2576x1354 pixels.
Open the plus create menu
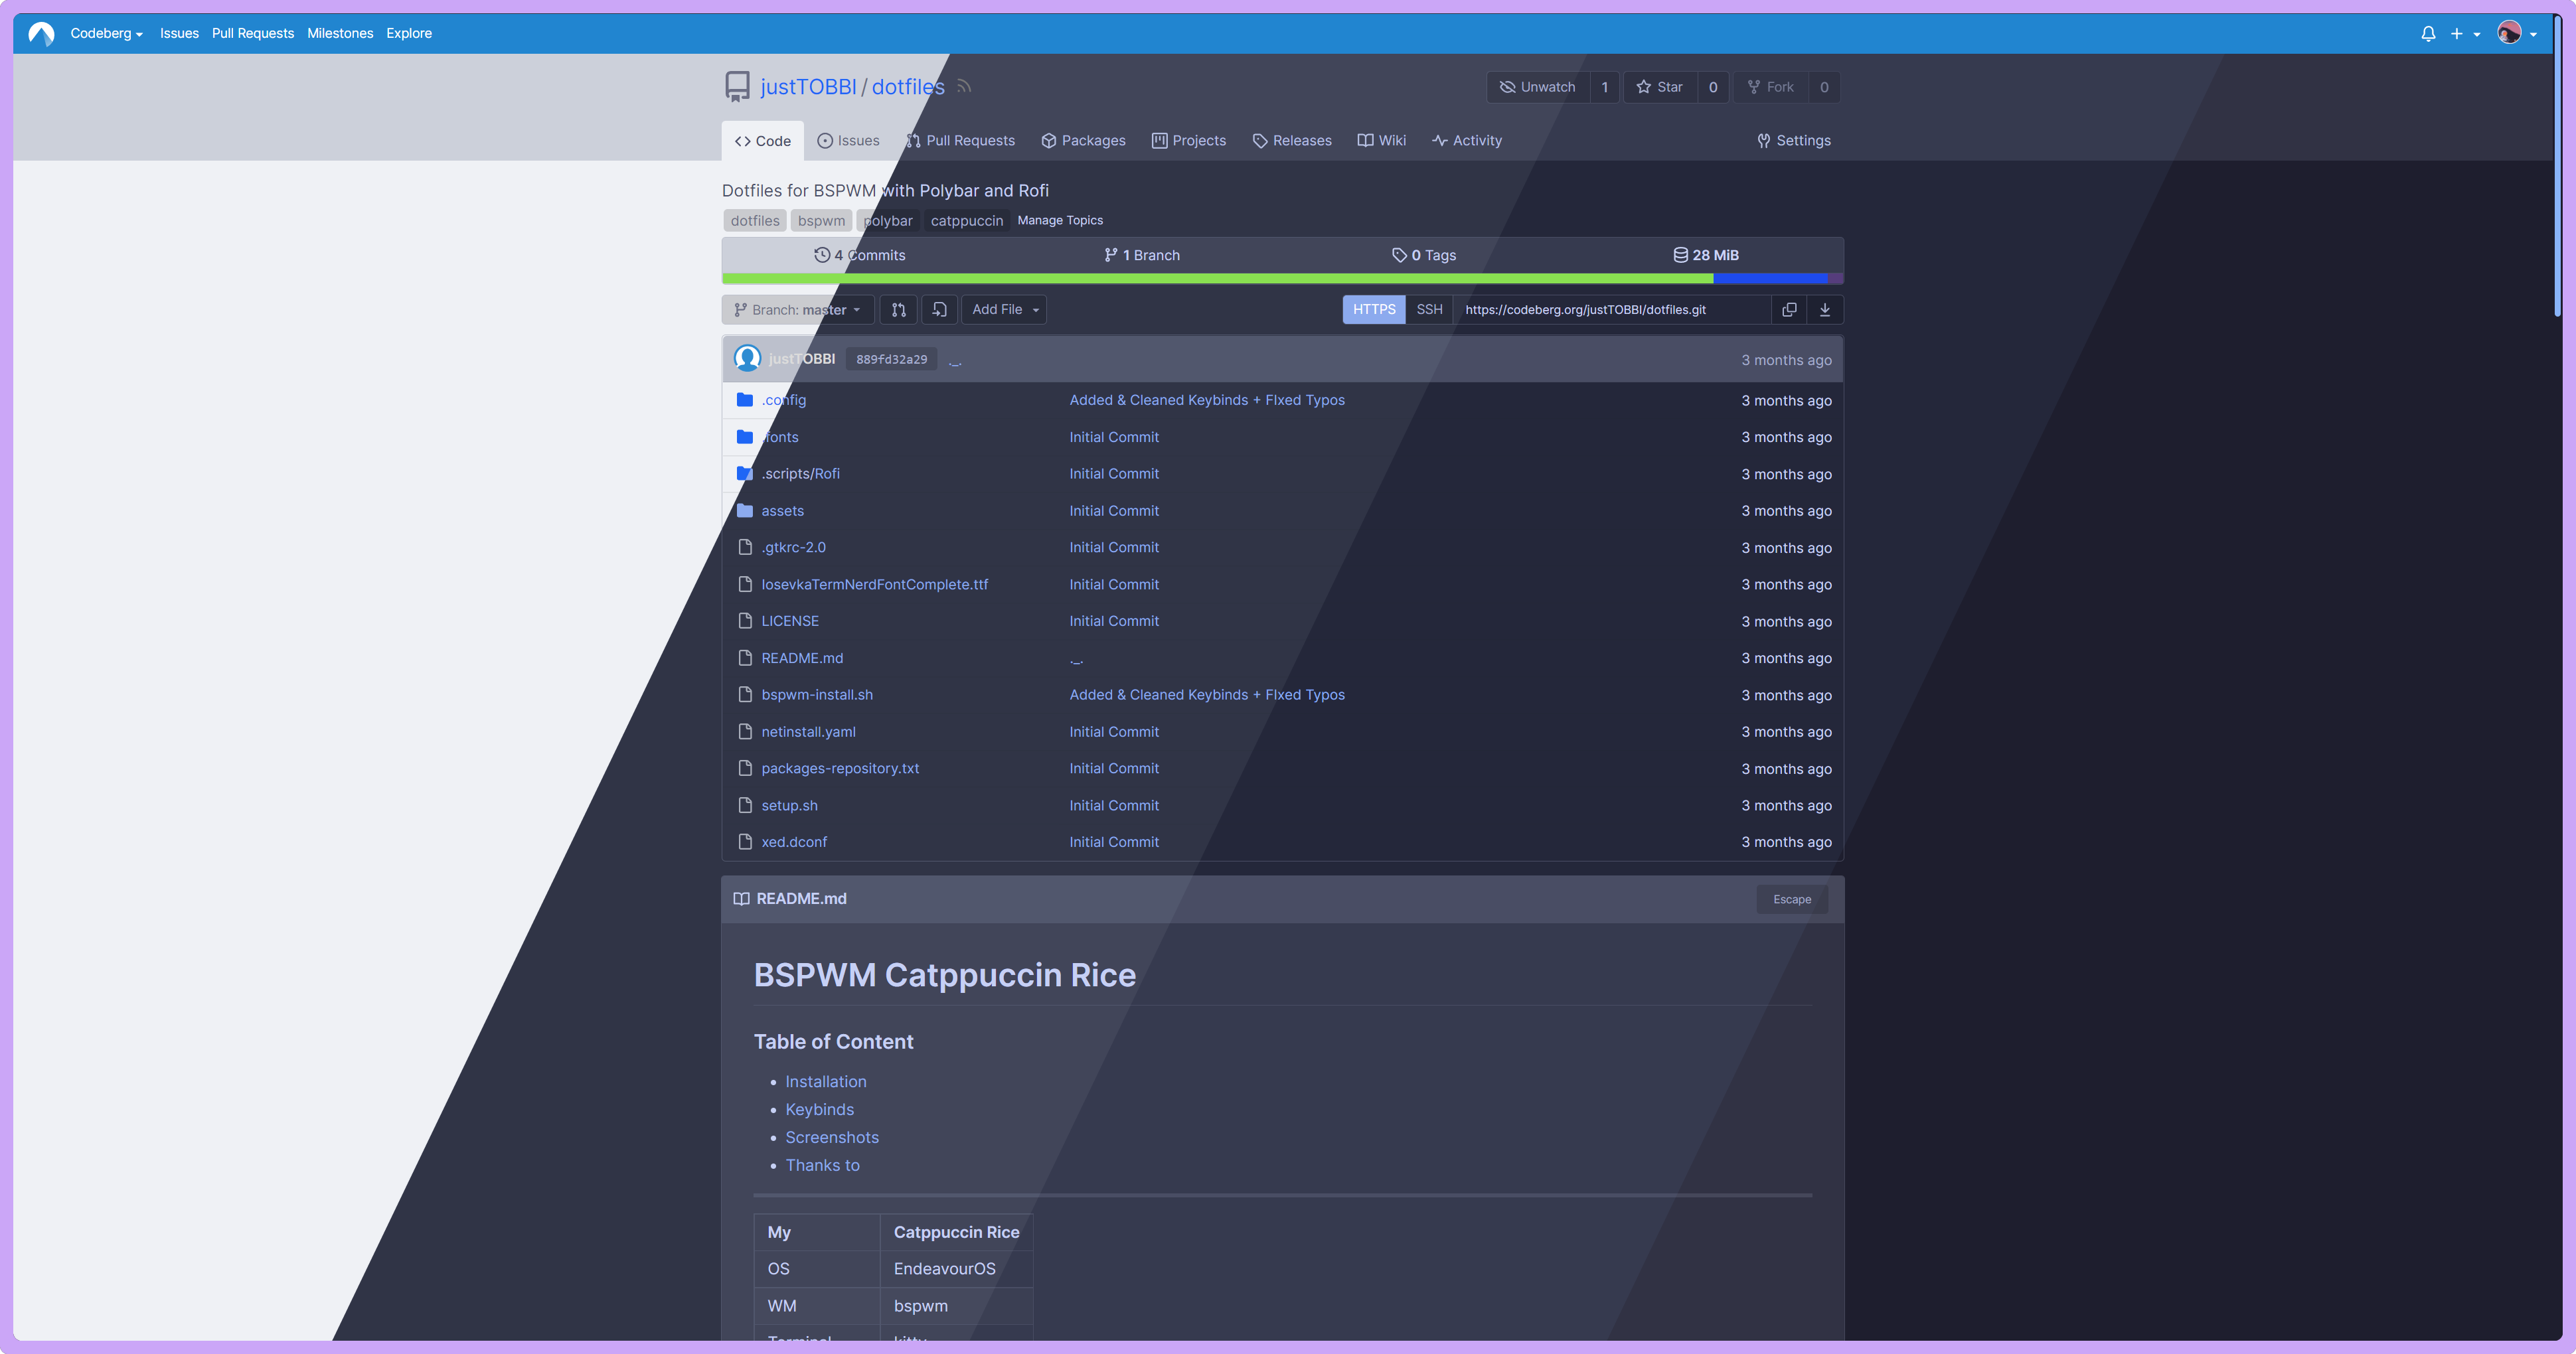click(x=2465, y=34)
